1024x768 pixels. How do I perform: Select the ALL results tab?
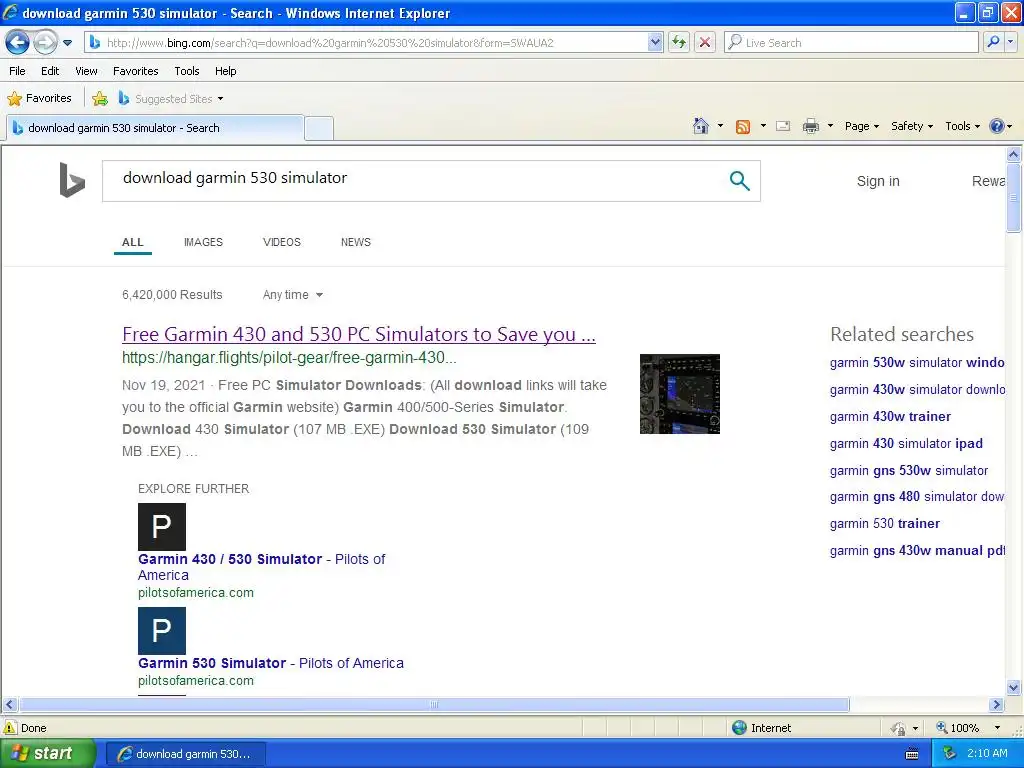(x=133, y=242)
